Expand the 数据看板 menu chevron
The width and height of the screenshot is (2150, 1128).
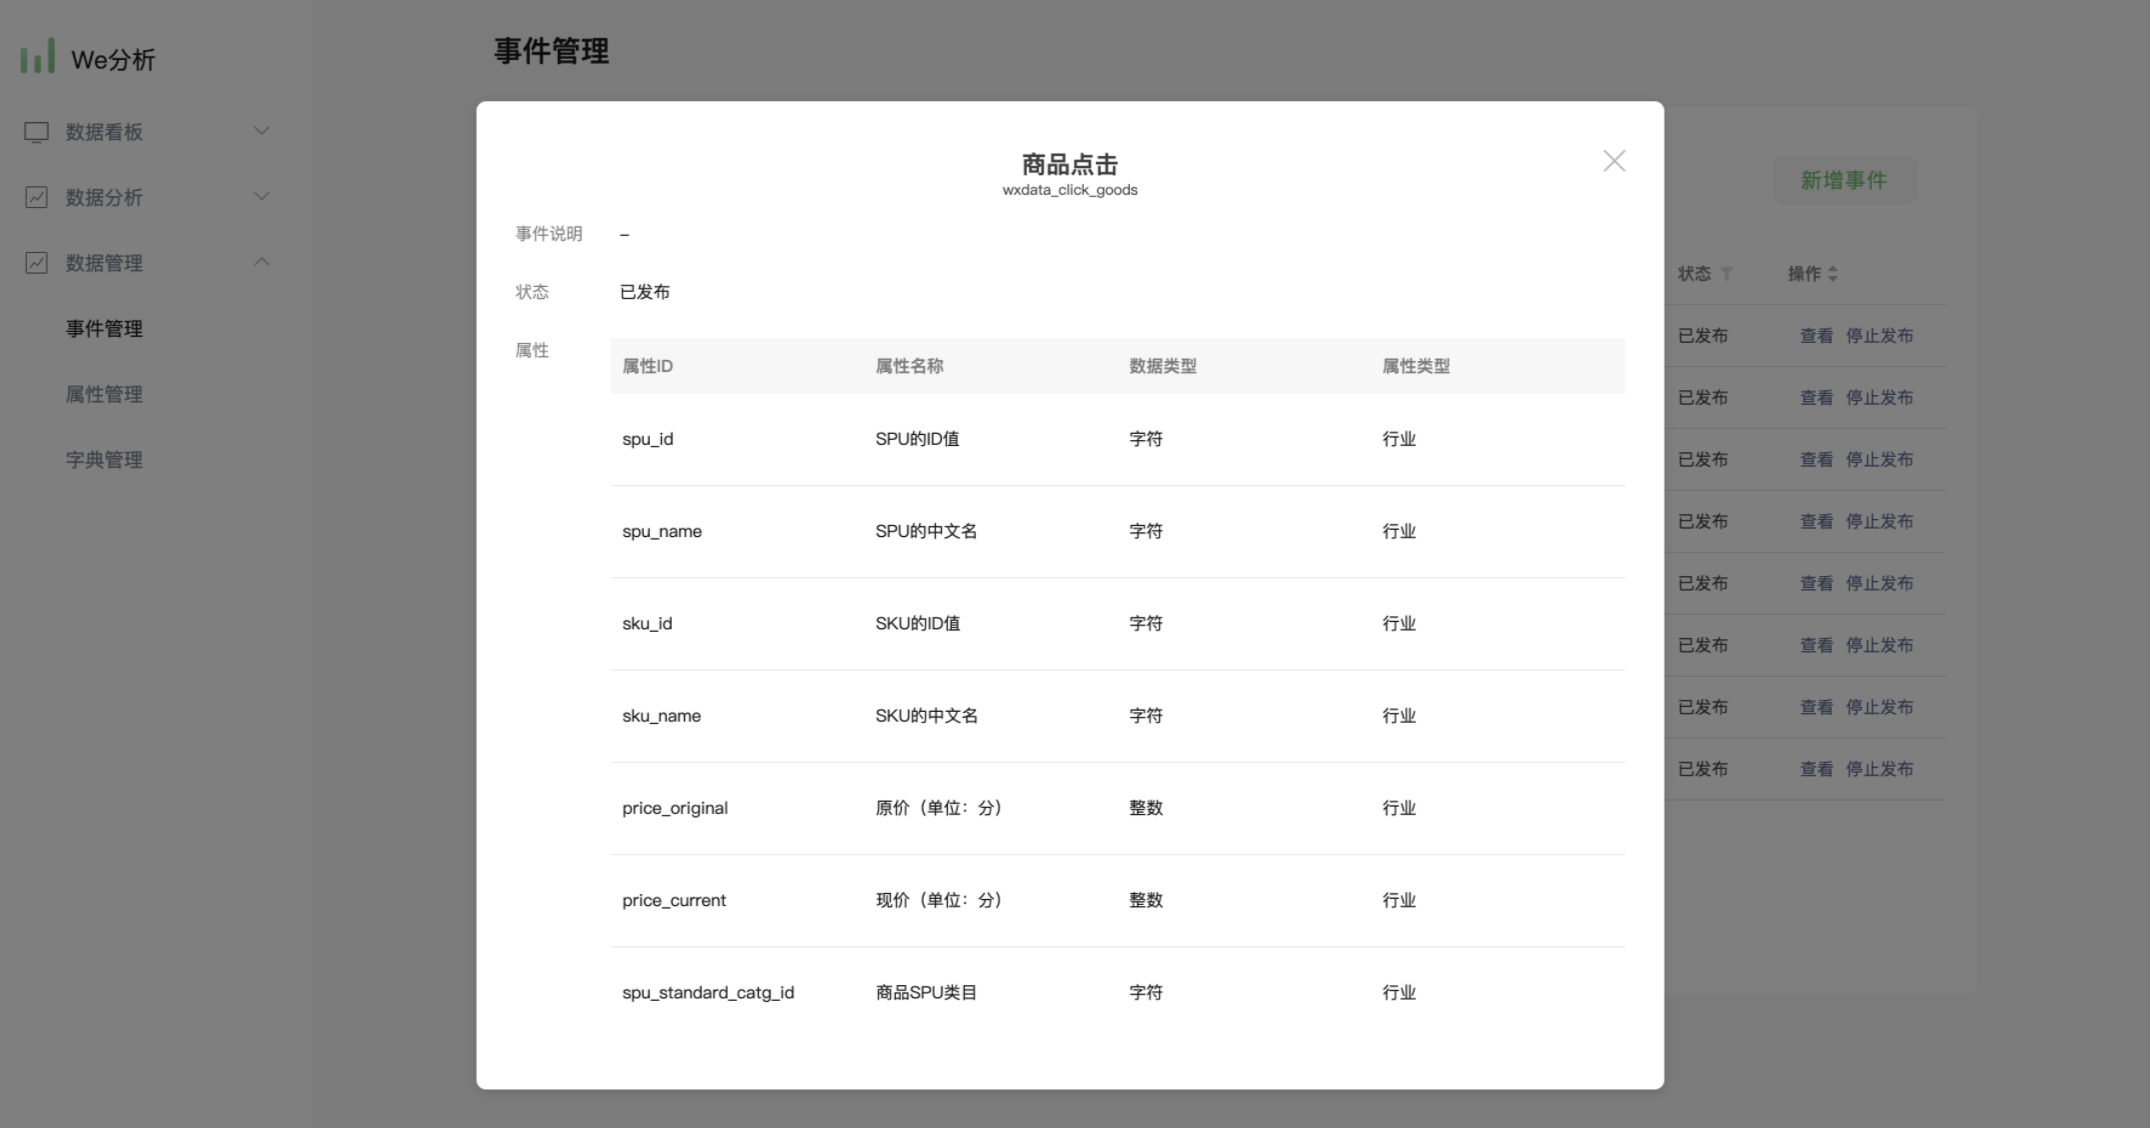click(262, 131)
